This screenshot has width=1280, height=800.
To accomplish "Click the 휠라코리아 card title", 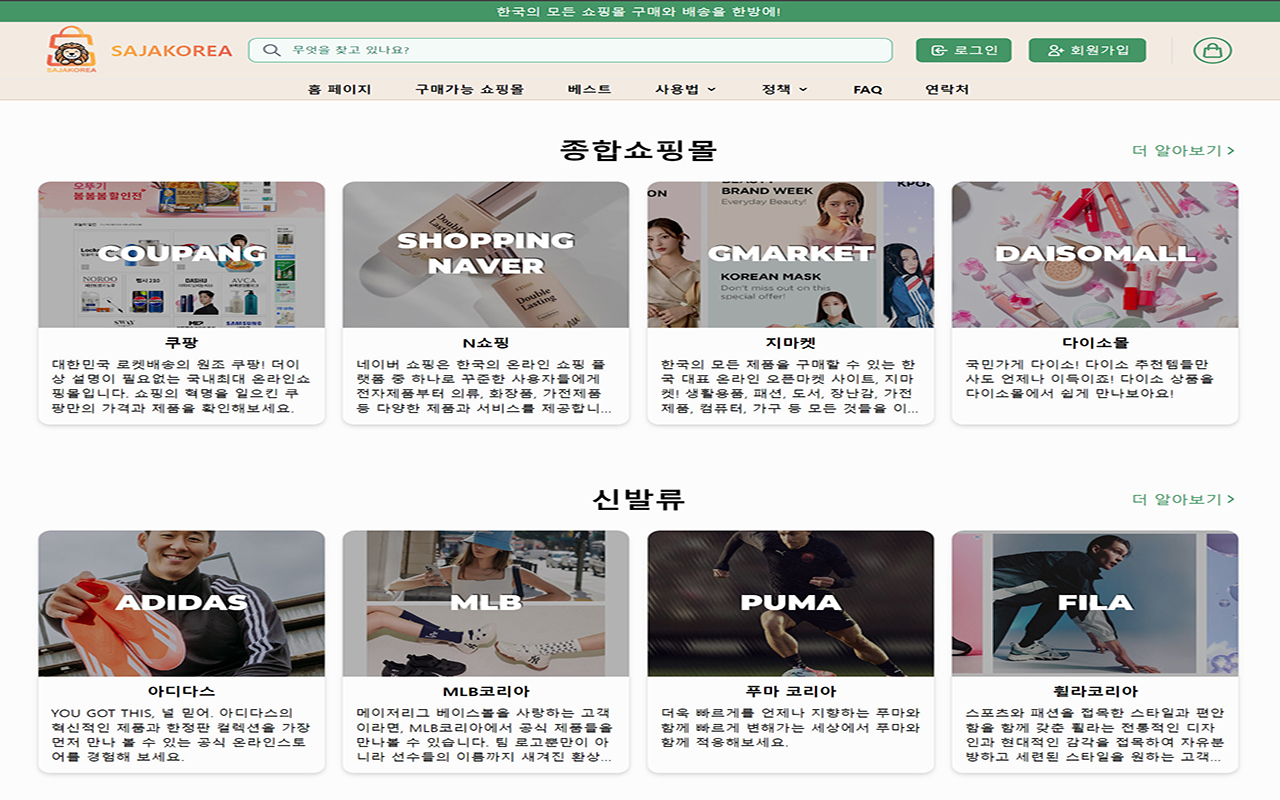I will pyautogui.click(x=1095, y=691).
